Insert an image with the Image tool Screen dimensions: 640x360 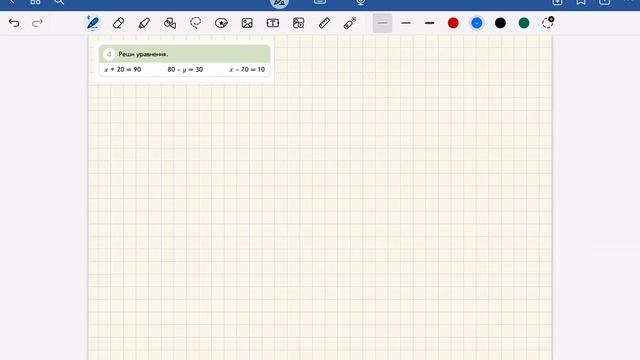coord(247,23)
